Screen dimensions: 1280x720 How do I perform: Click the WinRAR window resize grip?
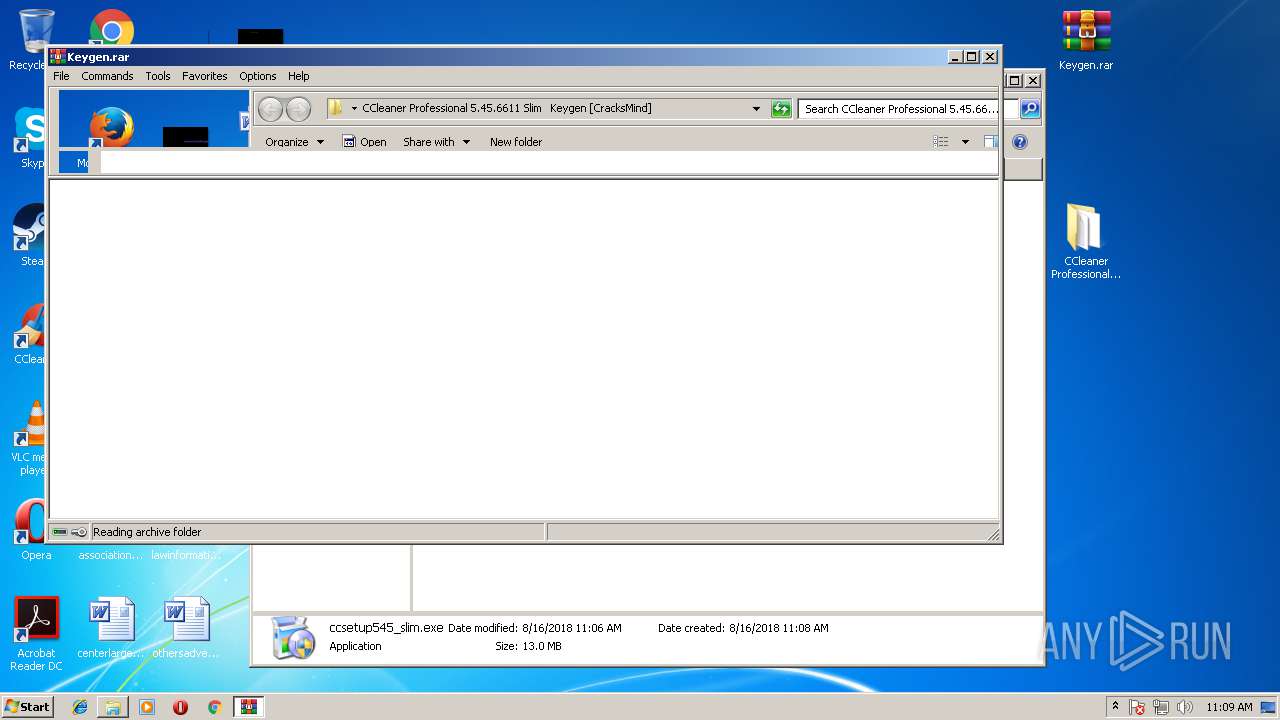[x=993, y=535]
